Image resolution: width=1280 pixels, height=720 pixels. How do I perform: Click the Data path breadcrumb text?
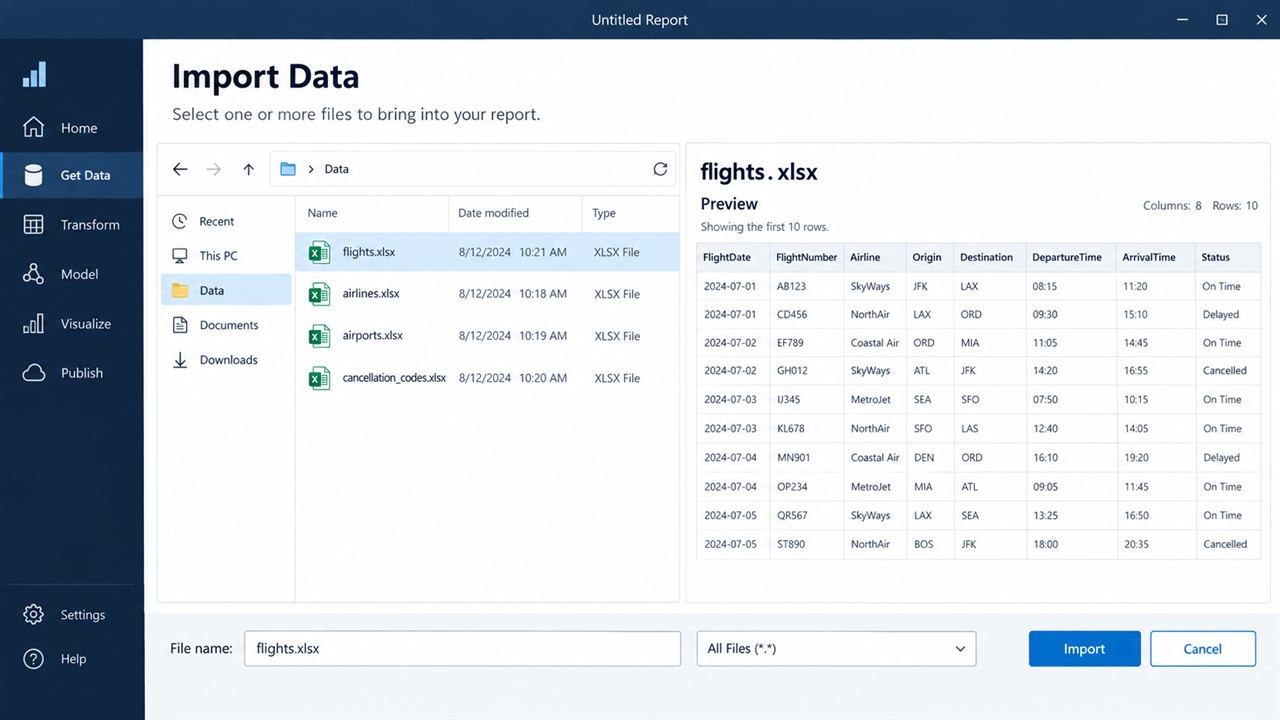336,169
